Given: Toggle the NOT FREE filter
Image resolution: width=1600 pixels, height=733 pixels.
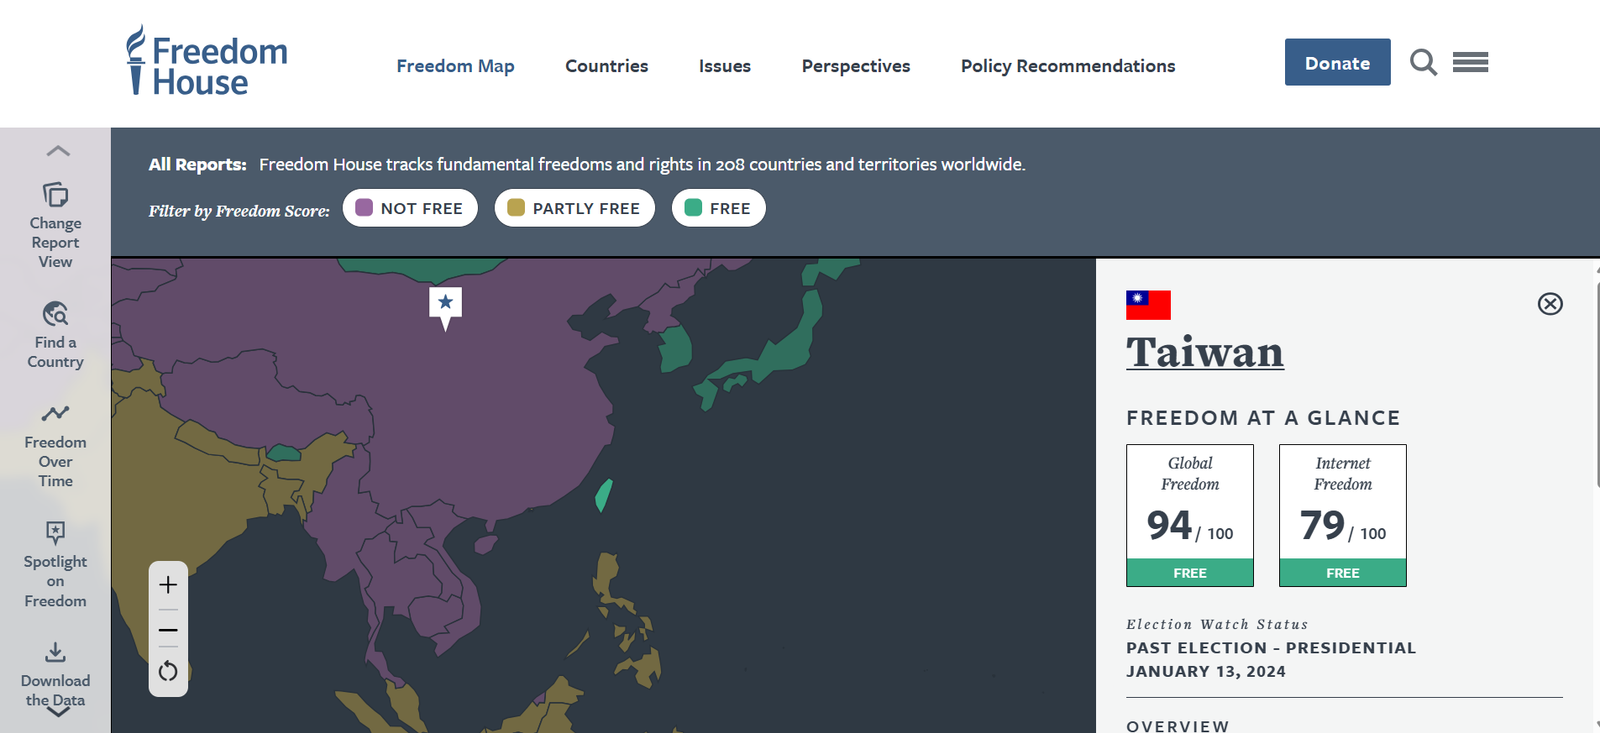Looking at the screenshot, I should coord(410,208).
